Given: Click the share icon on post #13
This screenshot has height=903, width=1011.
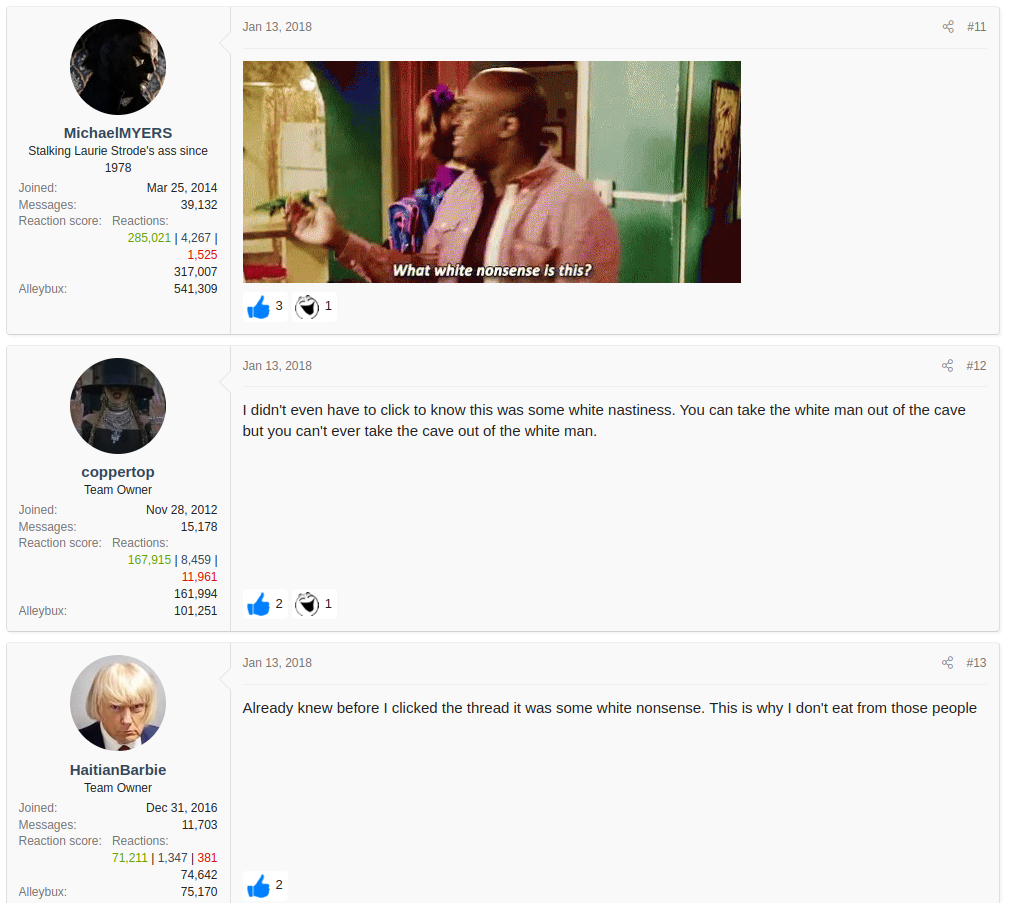Looking at the screenshot, I should point(948,663).
